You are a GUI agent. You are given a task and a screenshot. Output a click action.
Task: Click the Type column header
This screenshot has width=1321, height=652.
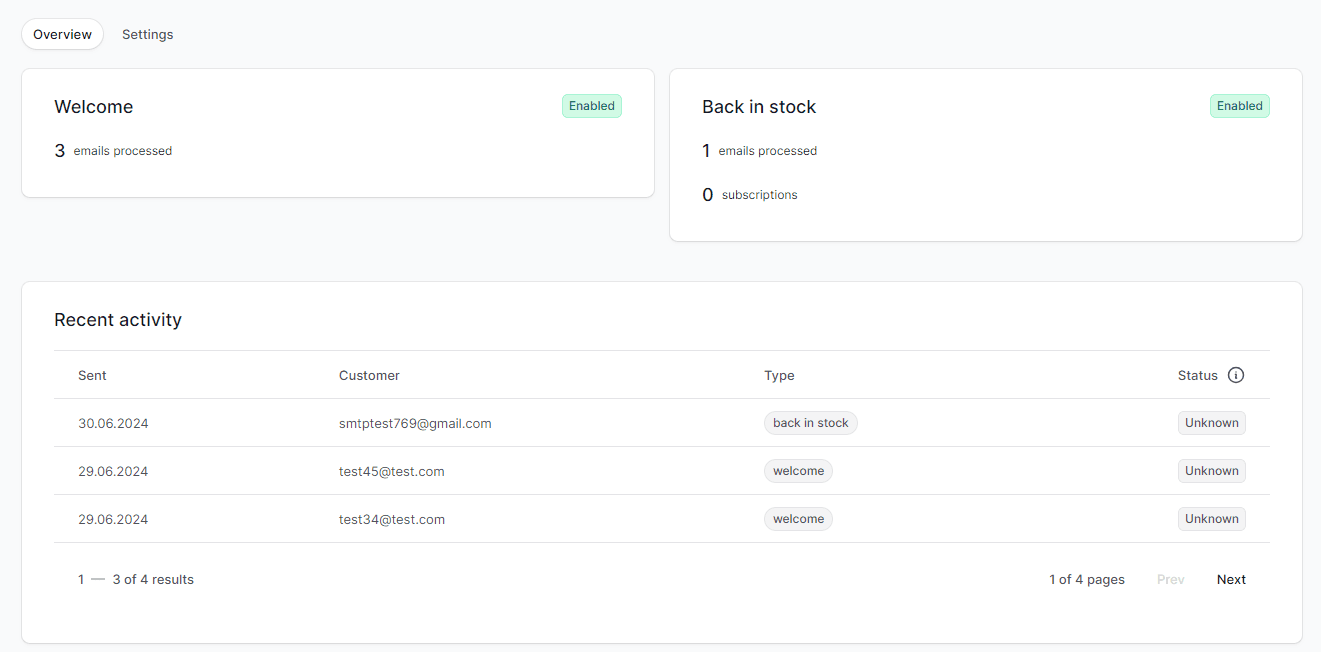779,376
